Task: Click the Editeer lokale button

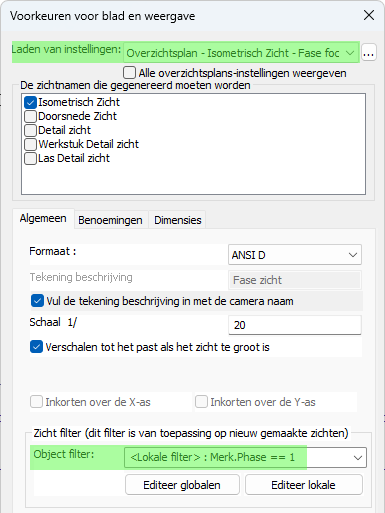Action: pyautogui.click(x=303, y=485)
